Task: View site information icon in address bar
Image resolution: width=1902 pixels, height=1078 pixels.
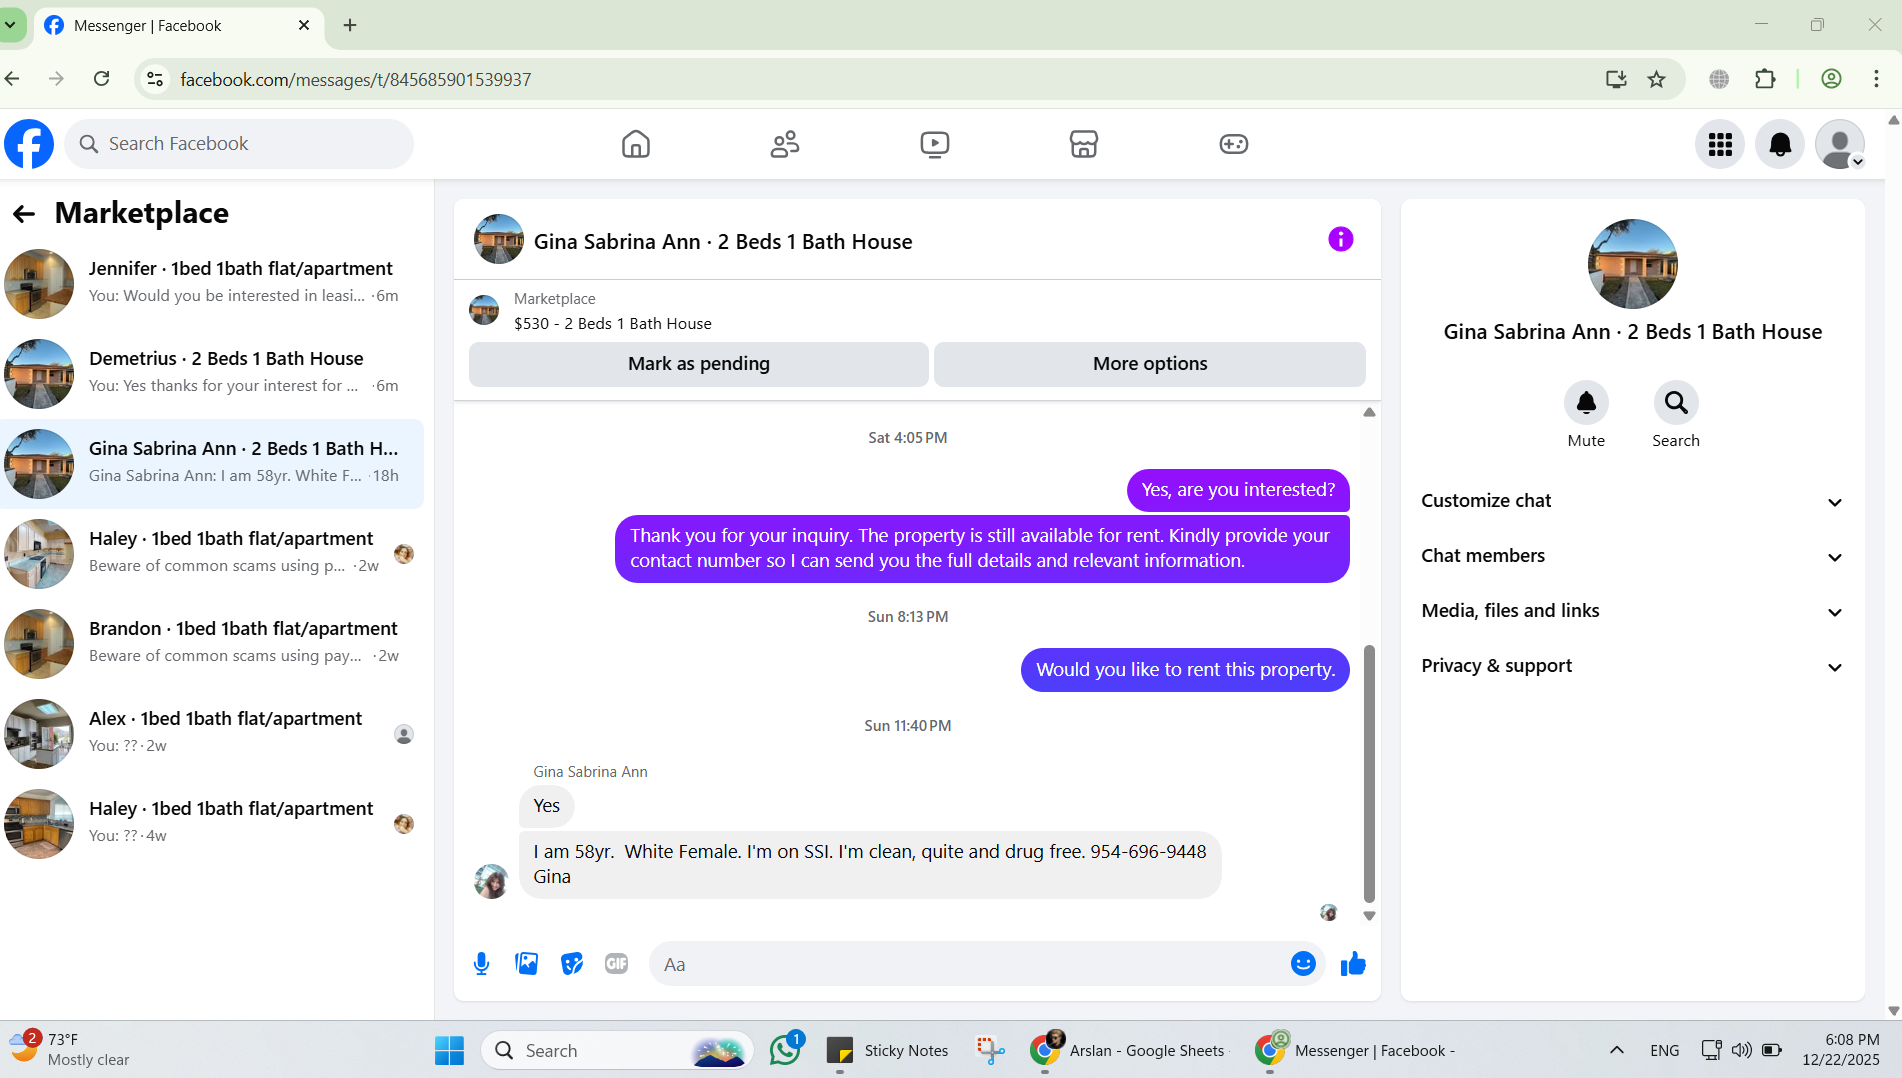Action: [x=155, y=79]
